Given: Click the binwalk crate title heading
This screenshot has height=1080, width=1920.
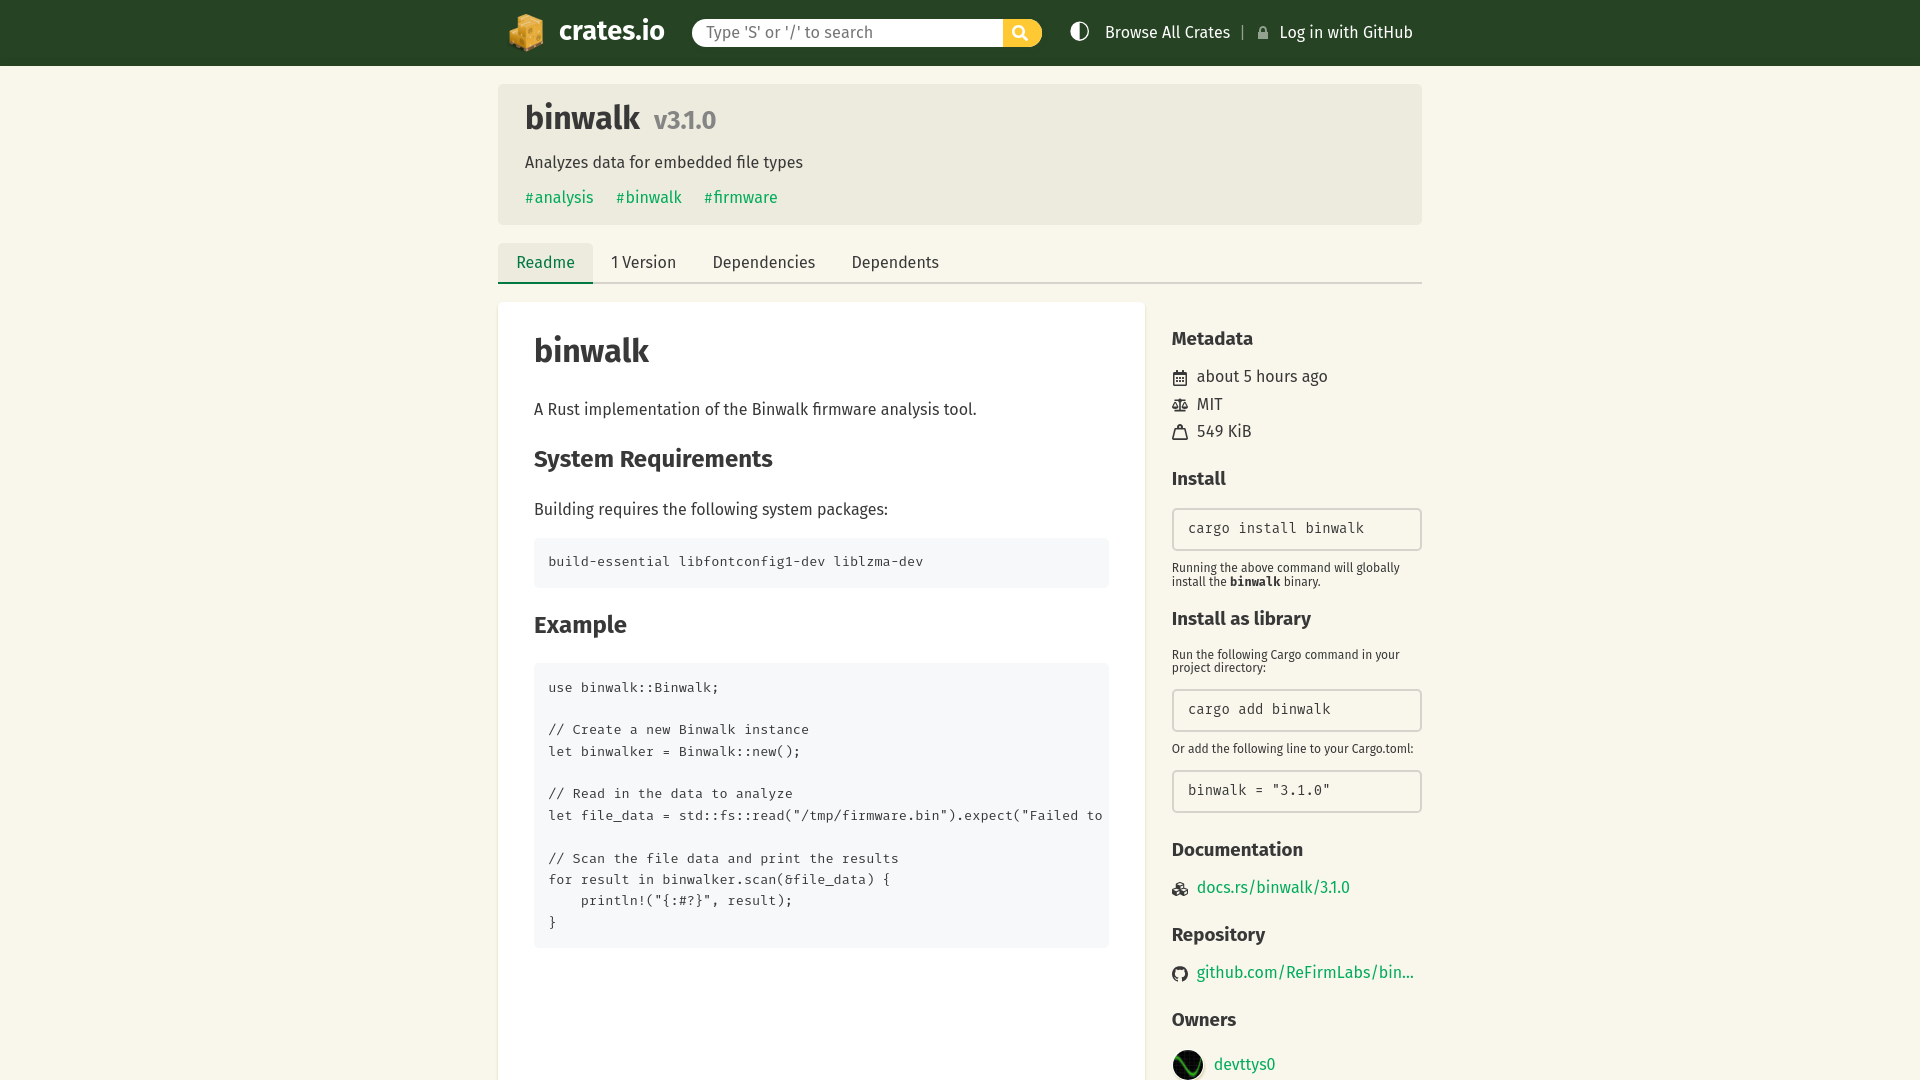Looking at the screenshot, I should pos(582,118).
